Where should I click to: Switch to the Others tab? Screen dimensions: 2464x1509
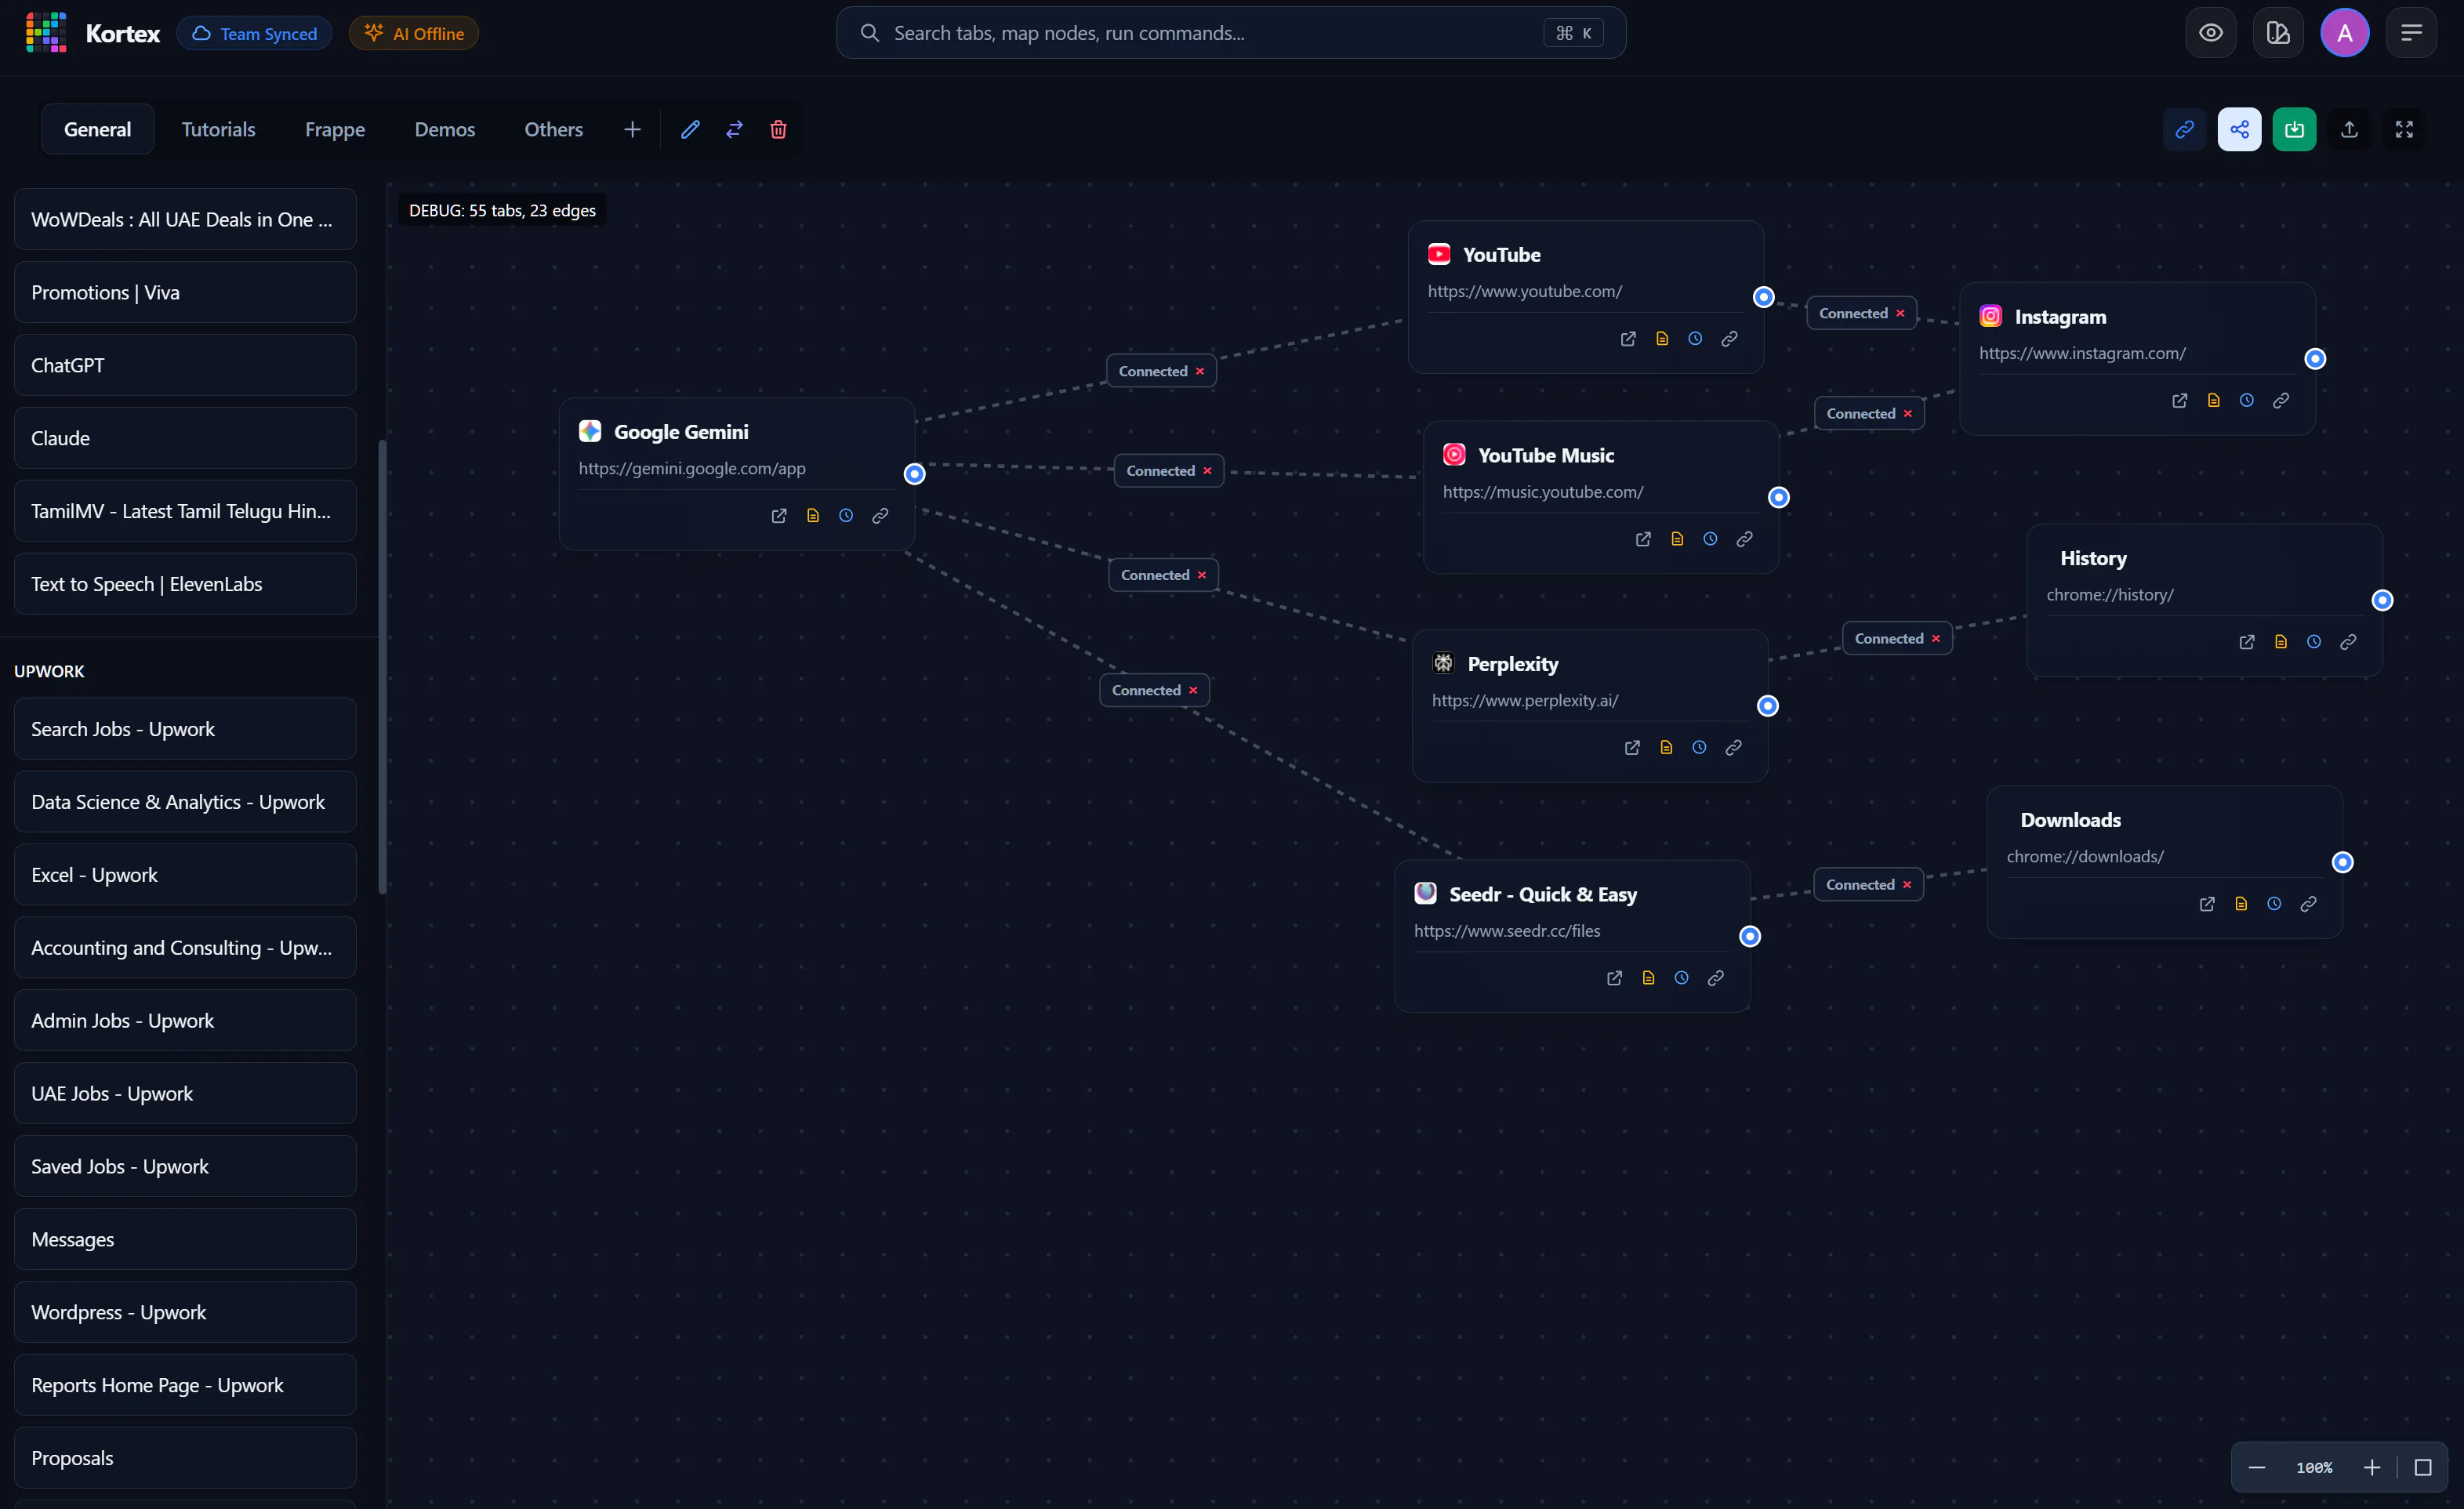point(554,129)
